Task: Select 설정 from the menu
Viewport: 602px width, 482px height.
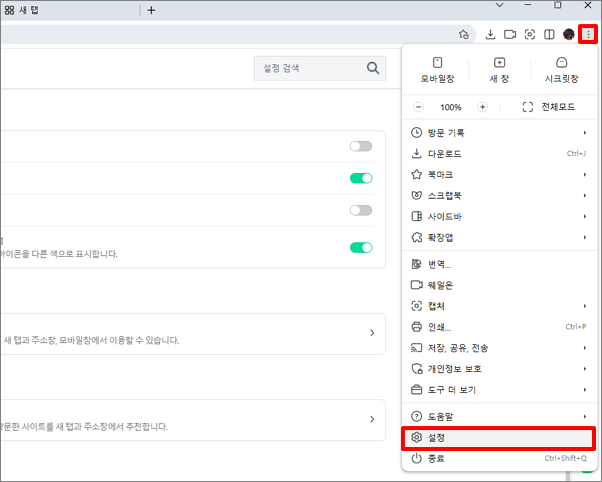Action: (x=499, y=438)
